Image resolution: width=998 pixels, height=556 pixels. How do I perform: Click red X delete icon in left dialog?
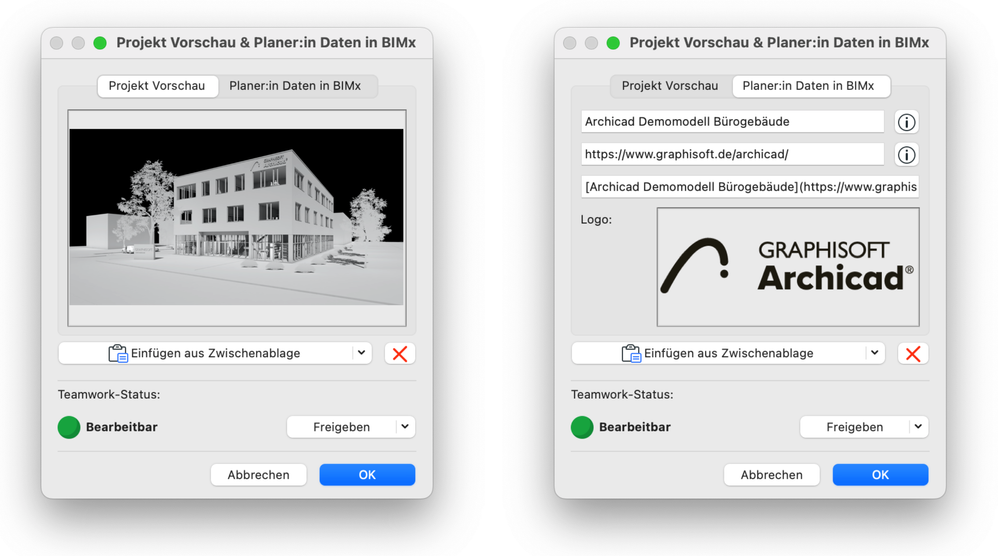tap(400, 354)
